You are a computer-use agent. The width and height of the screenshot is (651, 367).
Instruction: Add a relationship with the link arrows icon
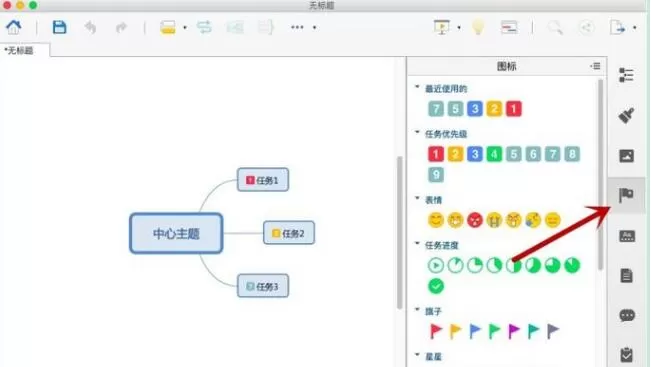(x=204, y=27)
